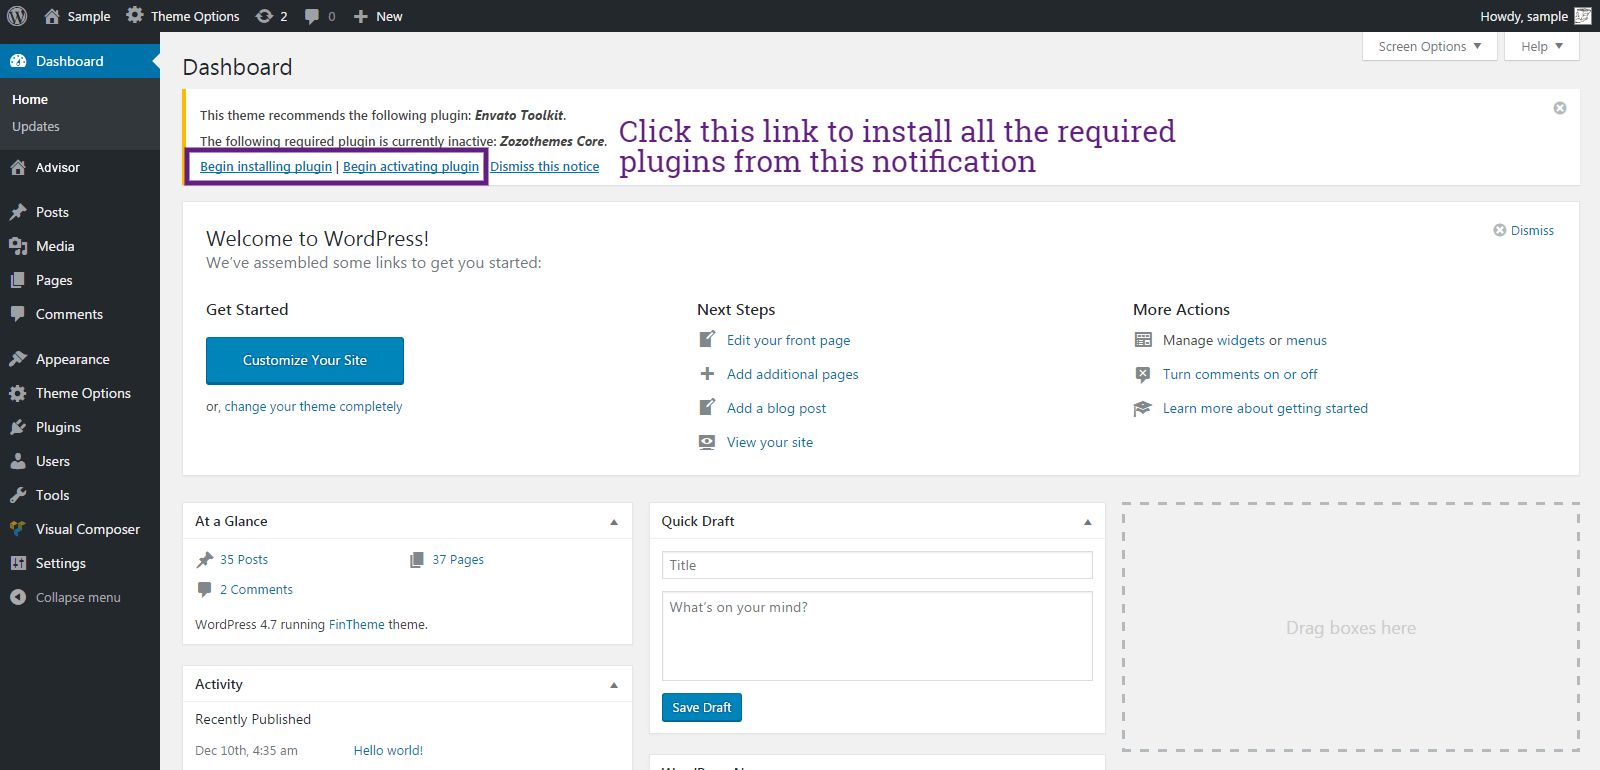The image size is (1600, 770).
Task: Click the Save Draft button
Action: pyautogui.click(x=702, y=707)
